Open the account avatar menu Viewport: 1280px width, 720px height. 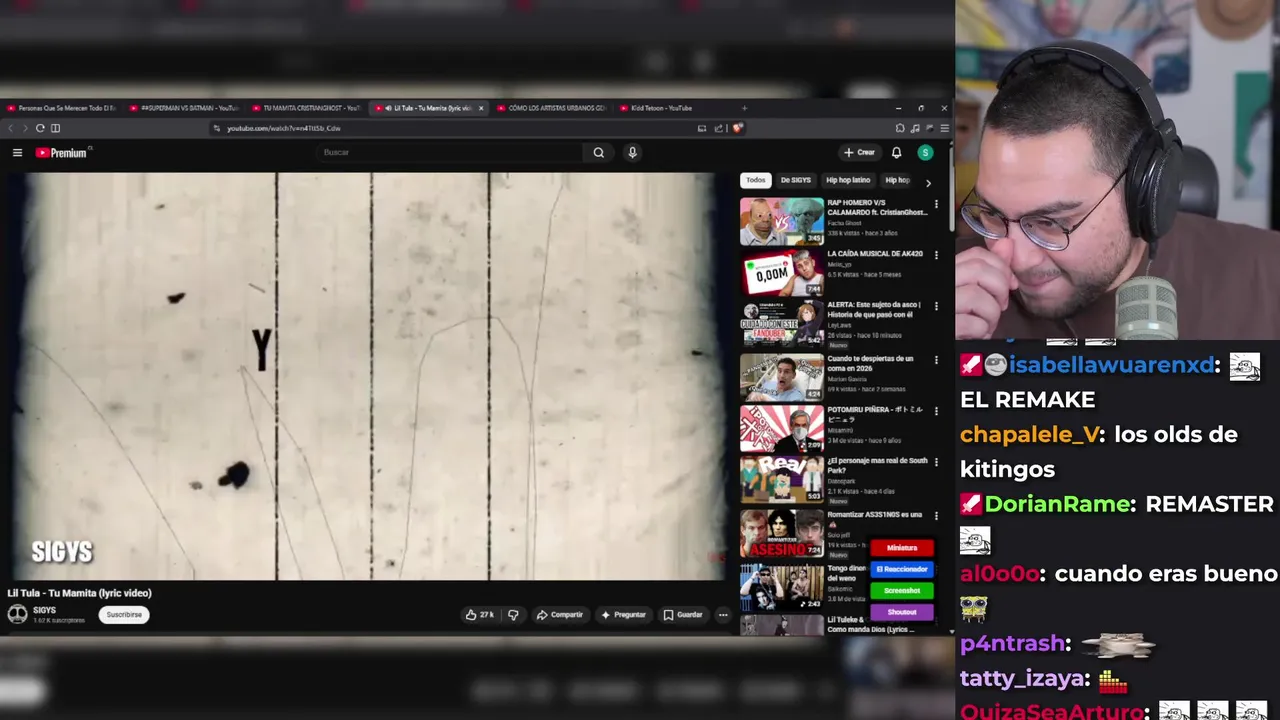pos(925,153)
